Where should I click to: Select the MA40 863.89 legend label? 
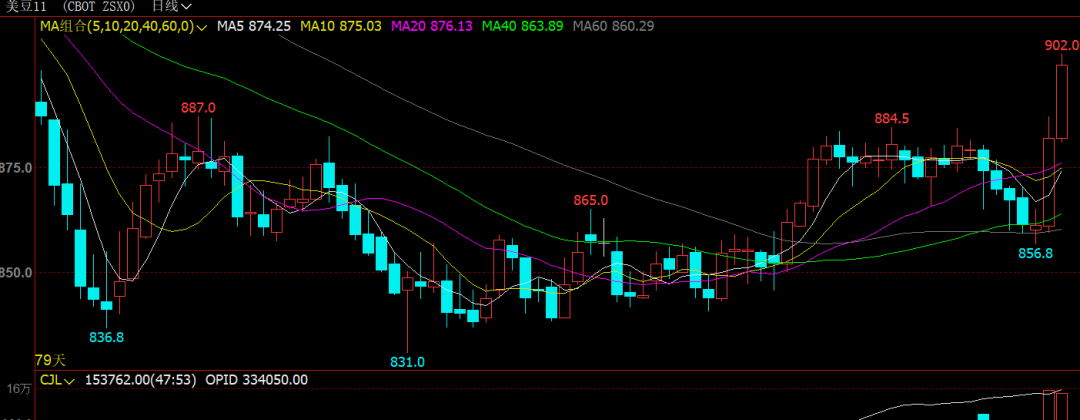coord(523,27)
